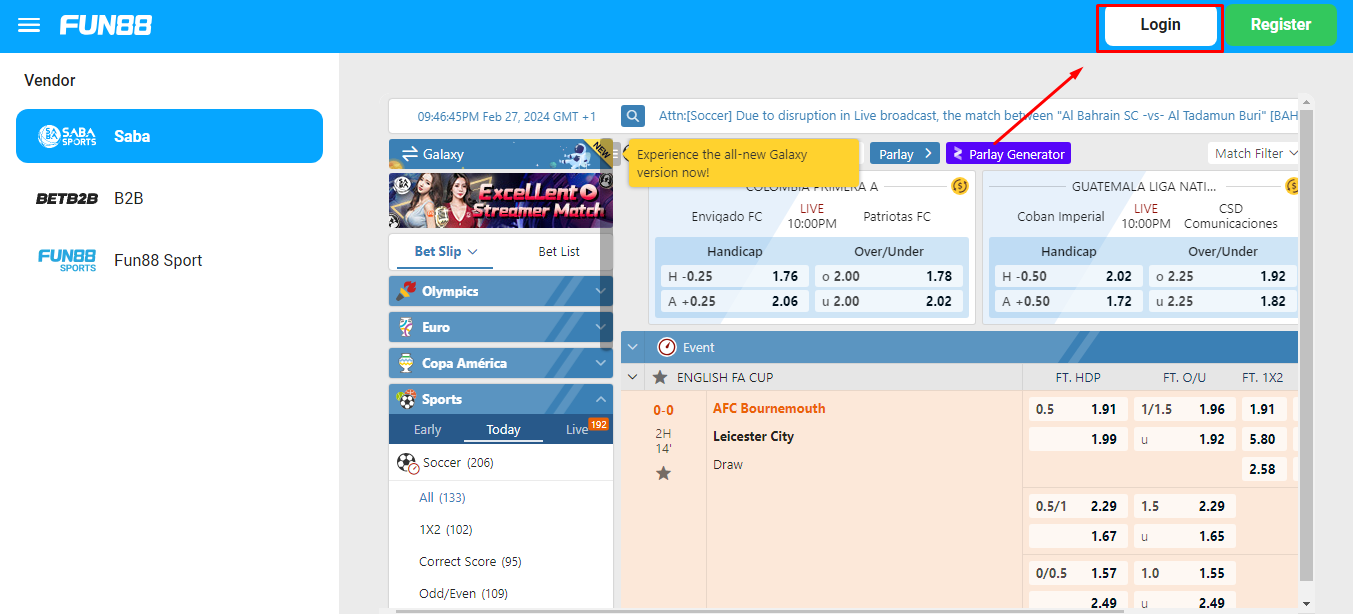Click the Olympics torch icon
Screen dimensions: 1353x614
[406, 291]
